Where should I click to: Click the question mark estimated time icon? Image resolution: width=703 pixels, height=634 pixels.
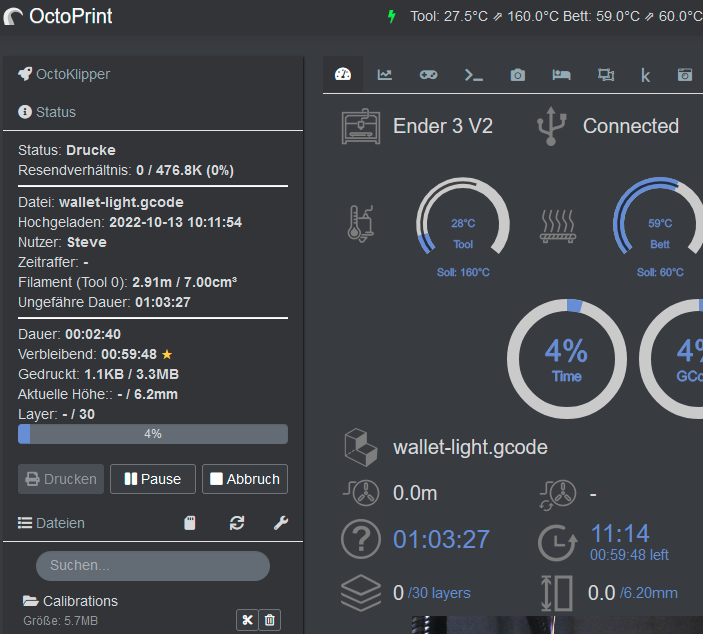[361, 539]
